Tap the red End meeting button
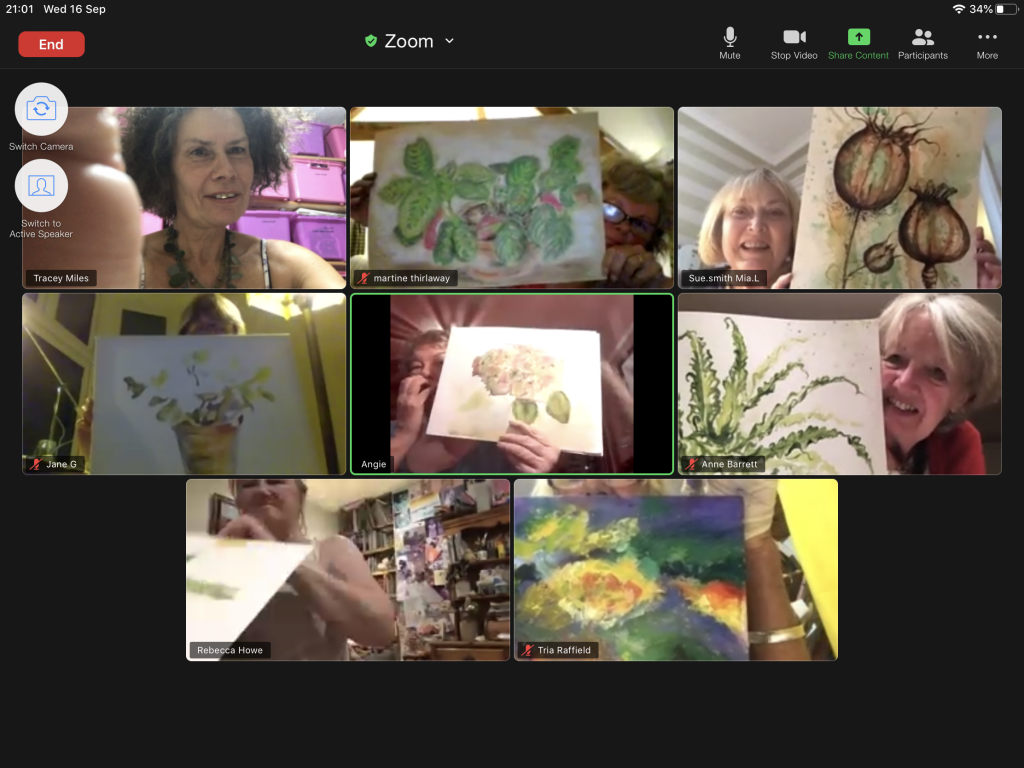 click(51, 44)
